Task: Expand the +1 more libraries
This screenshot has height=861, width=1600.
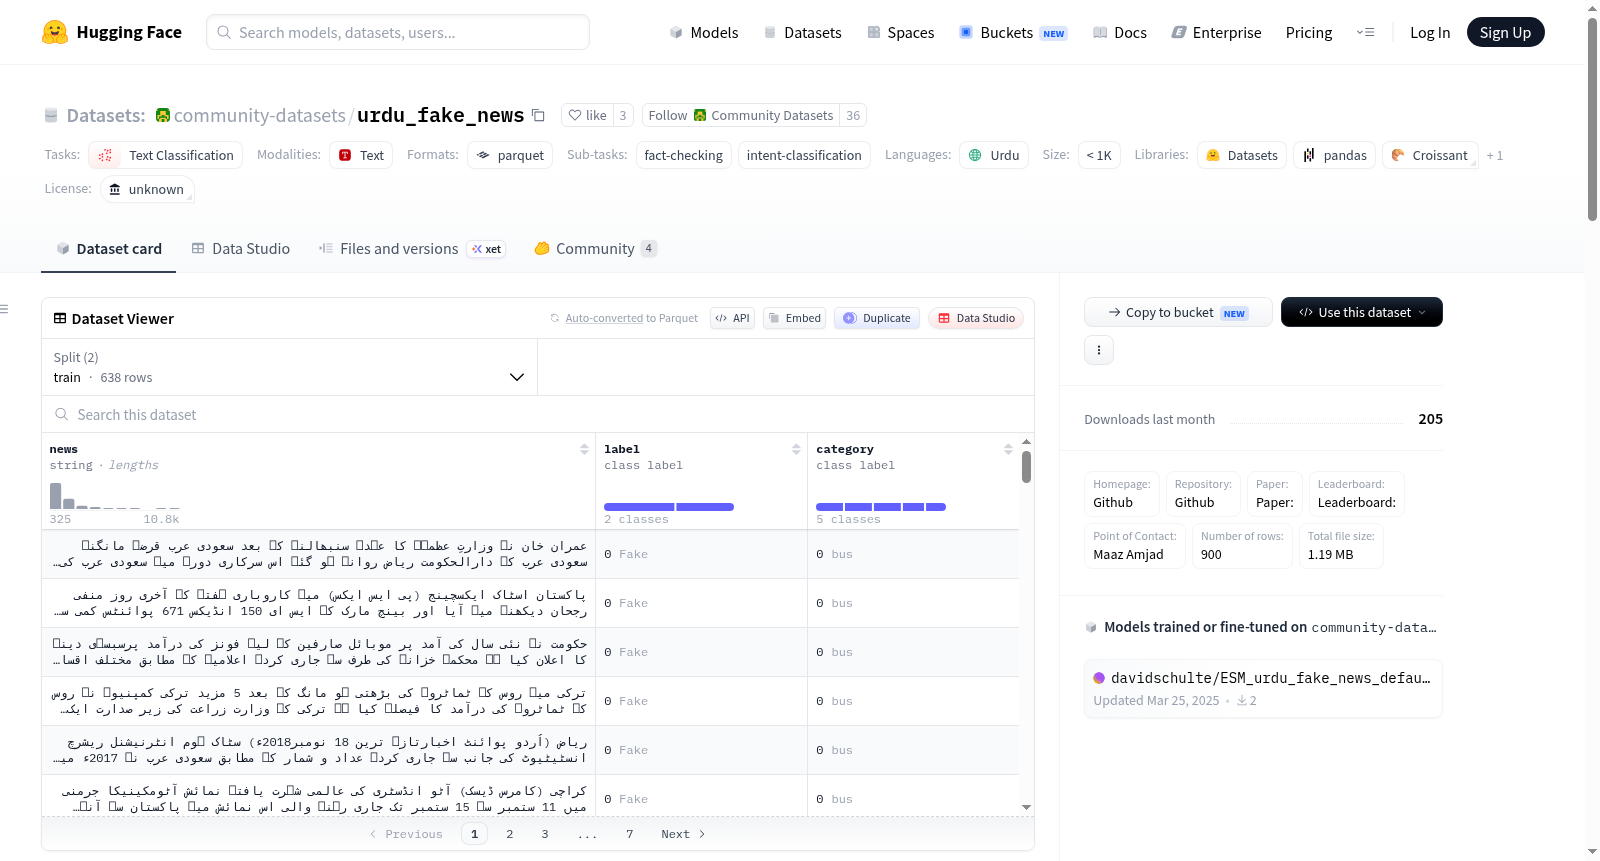Action: (x=1495, y=155)
